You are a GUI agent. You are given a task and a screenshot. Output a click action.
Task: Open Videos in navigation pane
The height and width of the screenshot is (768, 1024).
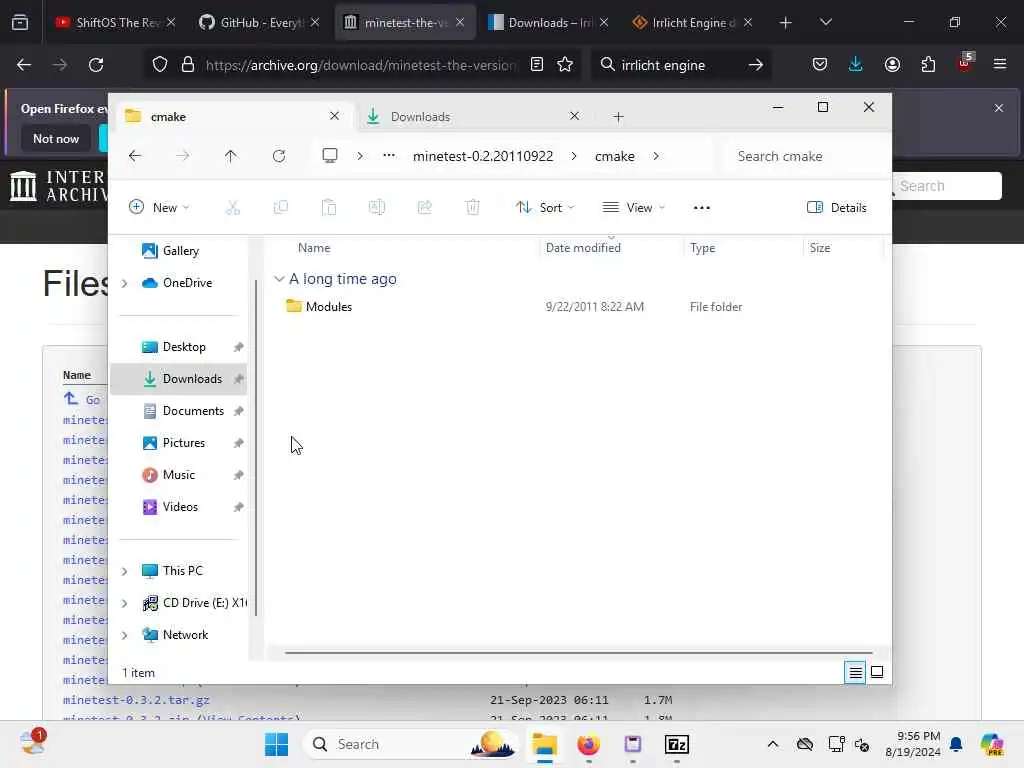180,507
